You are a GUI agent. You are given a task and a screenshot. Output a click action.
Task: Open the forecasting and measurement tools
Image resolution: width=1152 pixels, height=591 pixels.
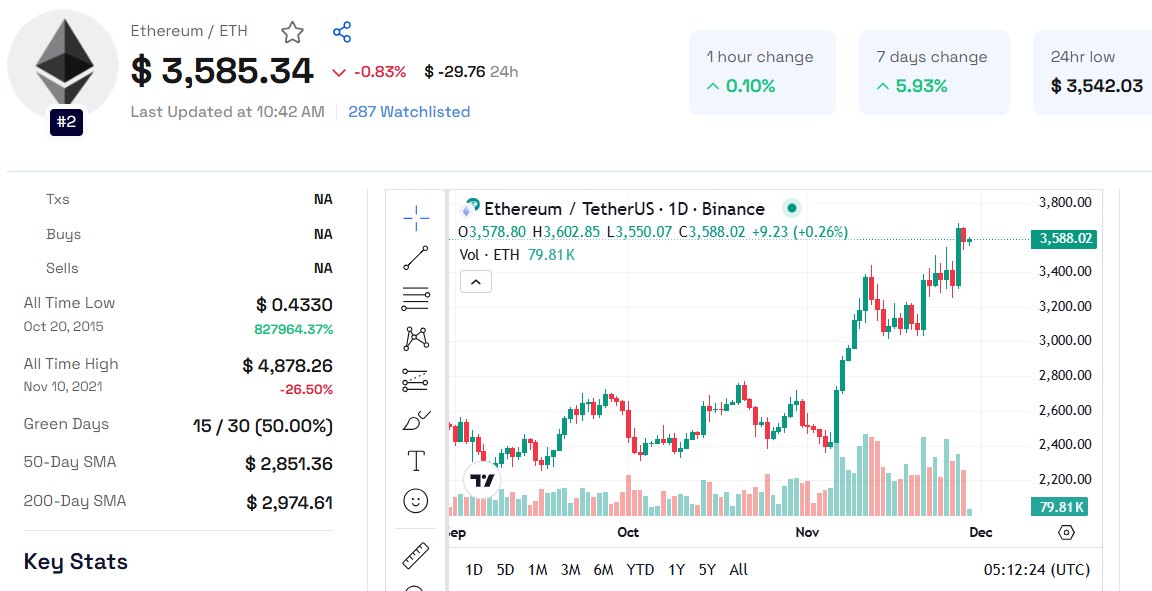(416, 380)
